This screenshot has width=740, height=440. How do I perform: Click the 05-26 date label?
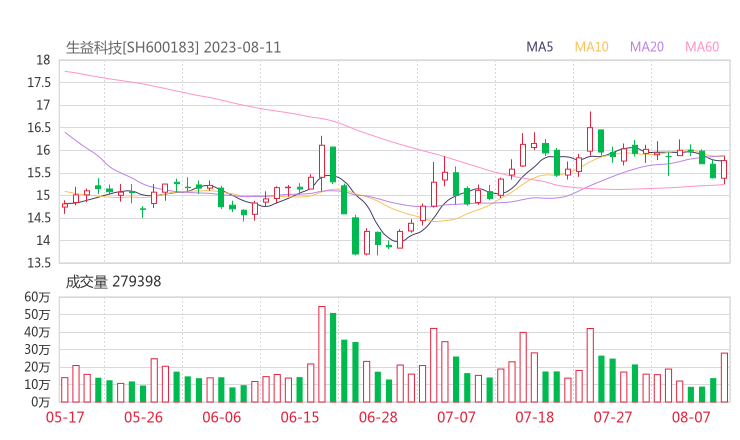143,417
